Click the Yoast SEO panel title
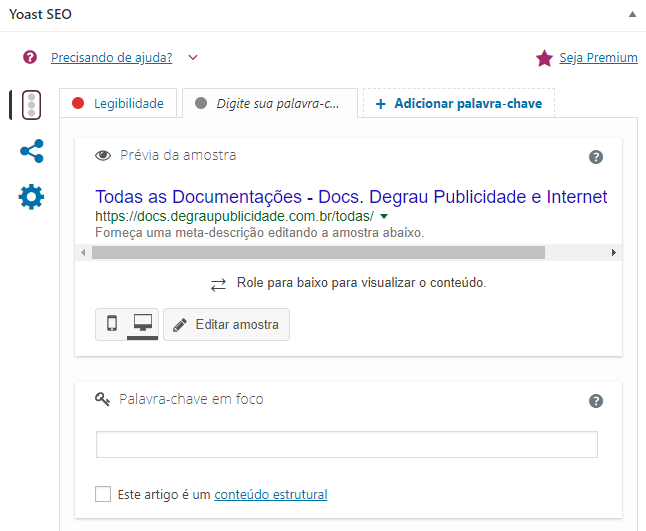Screen dimensions: 646x531 [40, 14]
